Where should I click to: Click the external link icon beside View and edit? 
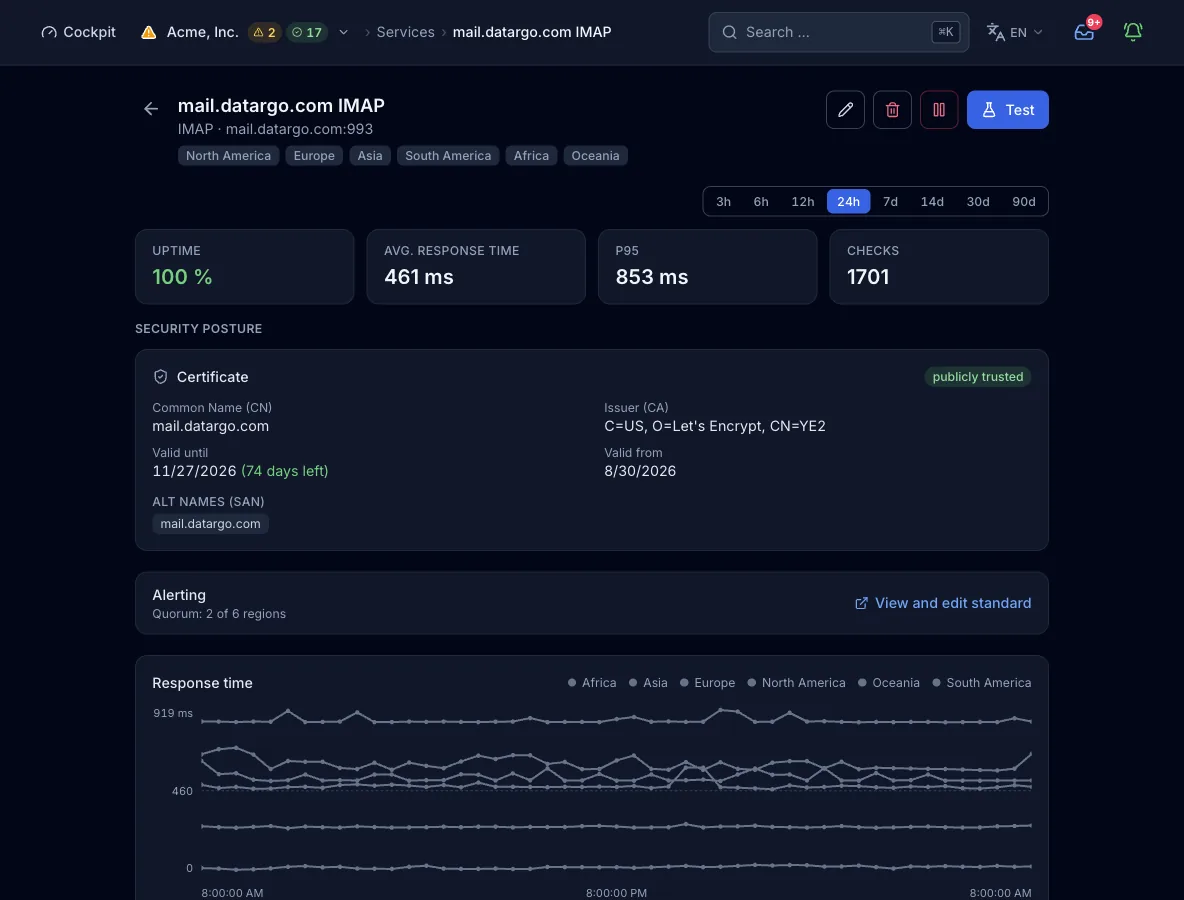861,603
